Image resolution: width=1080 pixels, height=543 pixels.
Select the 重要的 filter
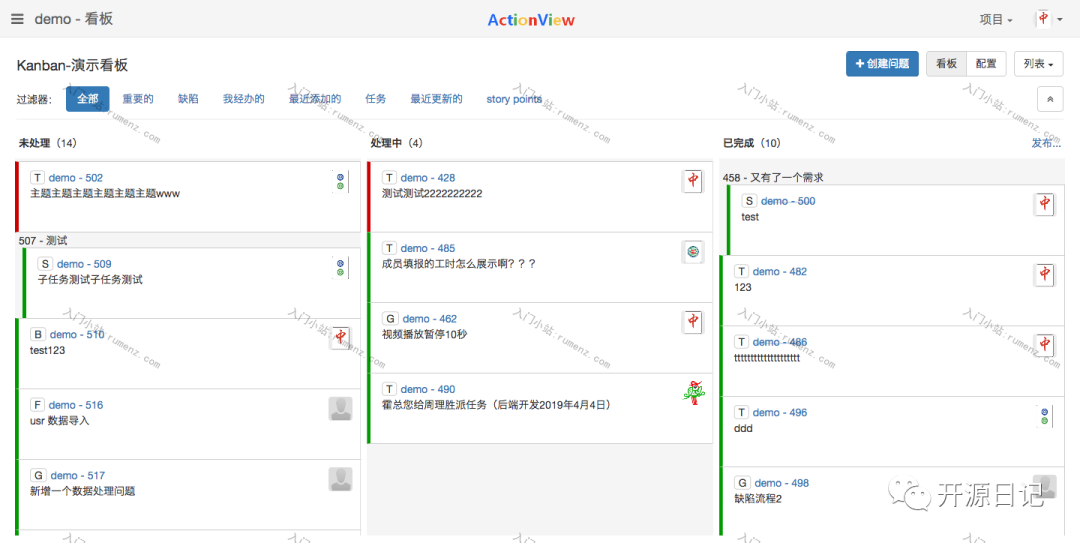coord(138,99)
